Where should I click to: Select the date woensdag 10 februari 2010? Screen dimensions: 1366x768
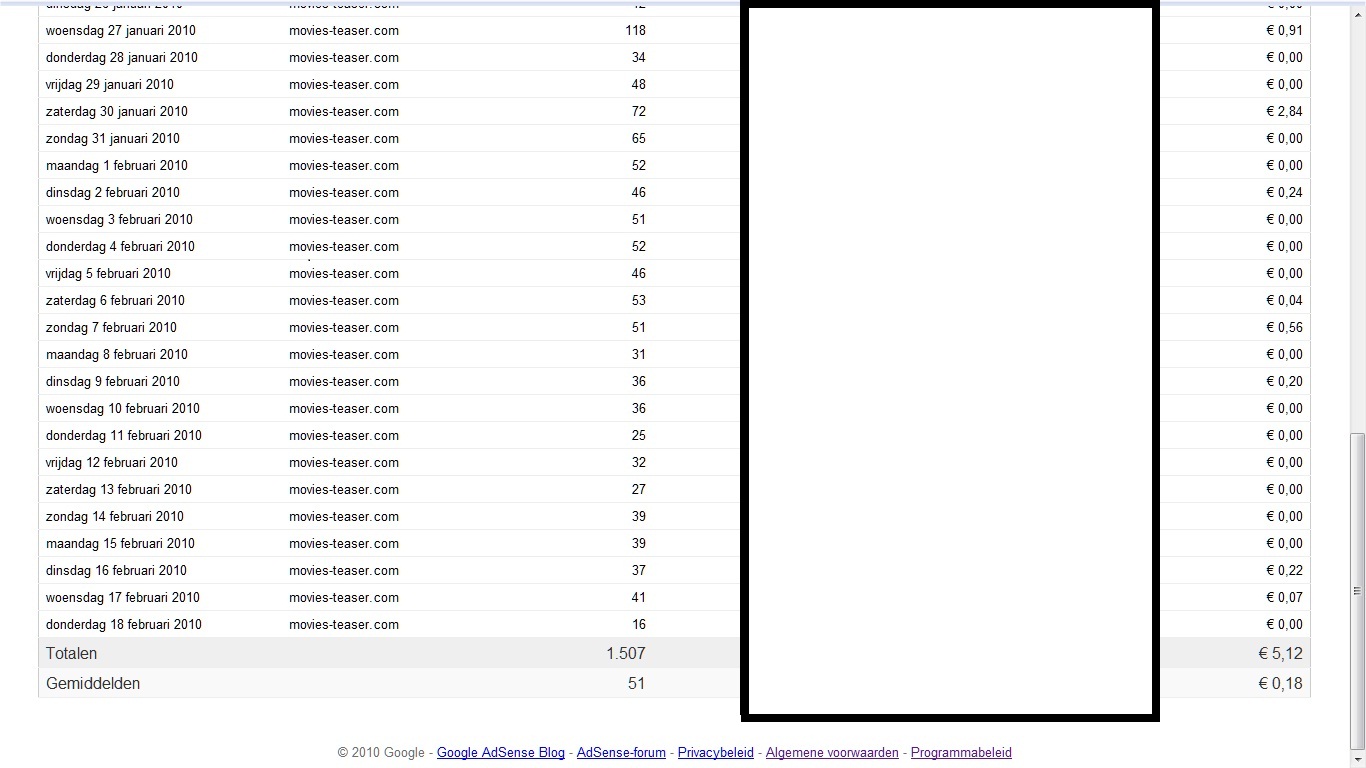[x=123, y=408]
